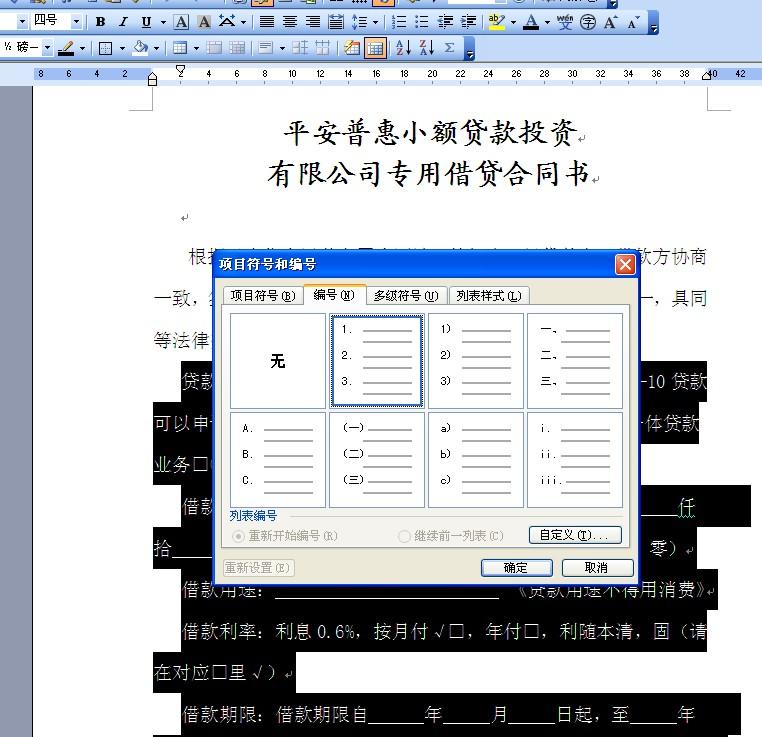Switch to 多级符号 (U) tab
762x737 pixels.
coord(406,295)
